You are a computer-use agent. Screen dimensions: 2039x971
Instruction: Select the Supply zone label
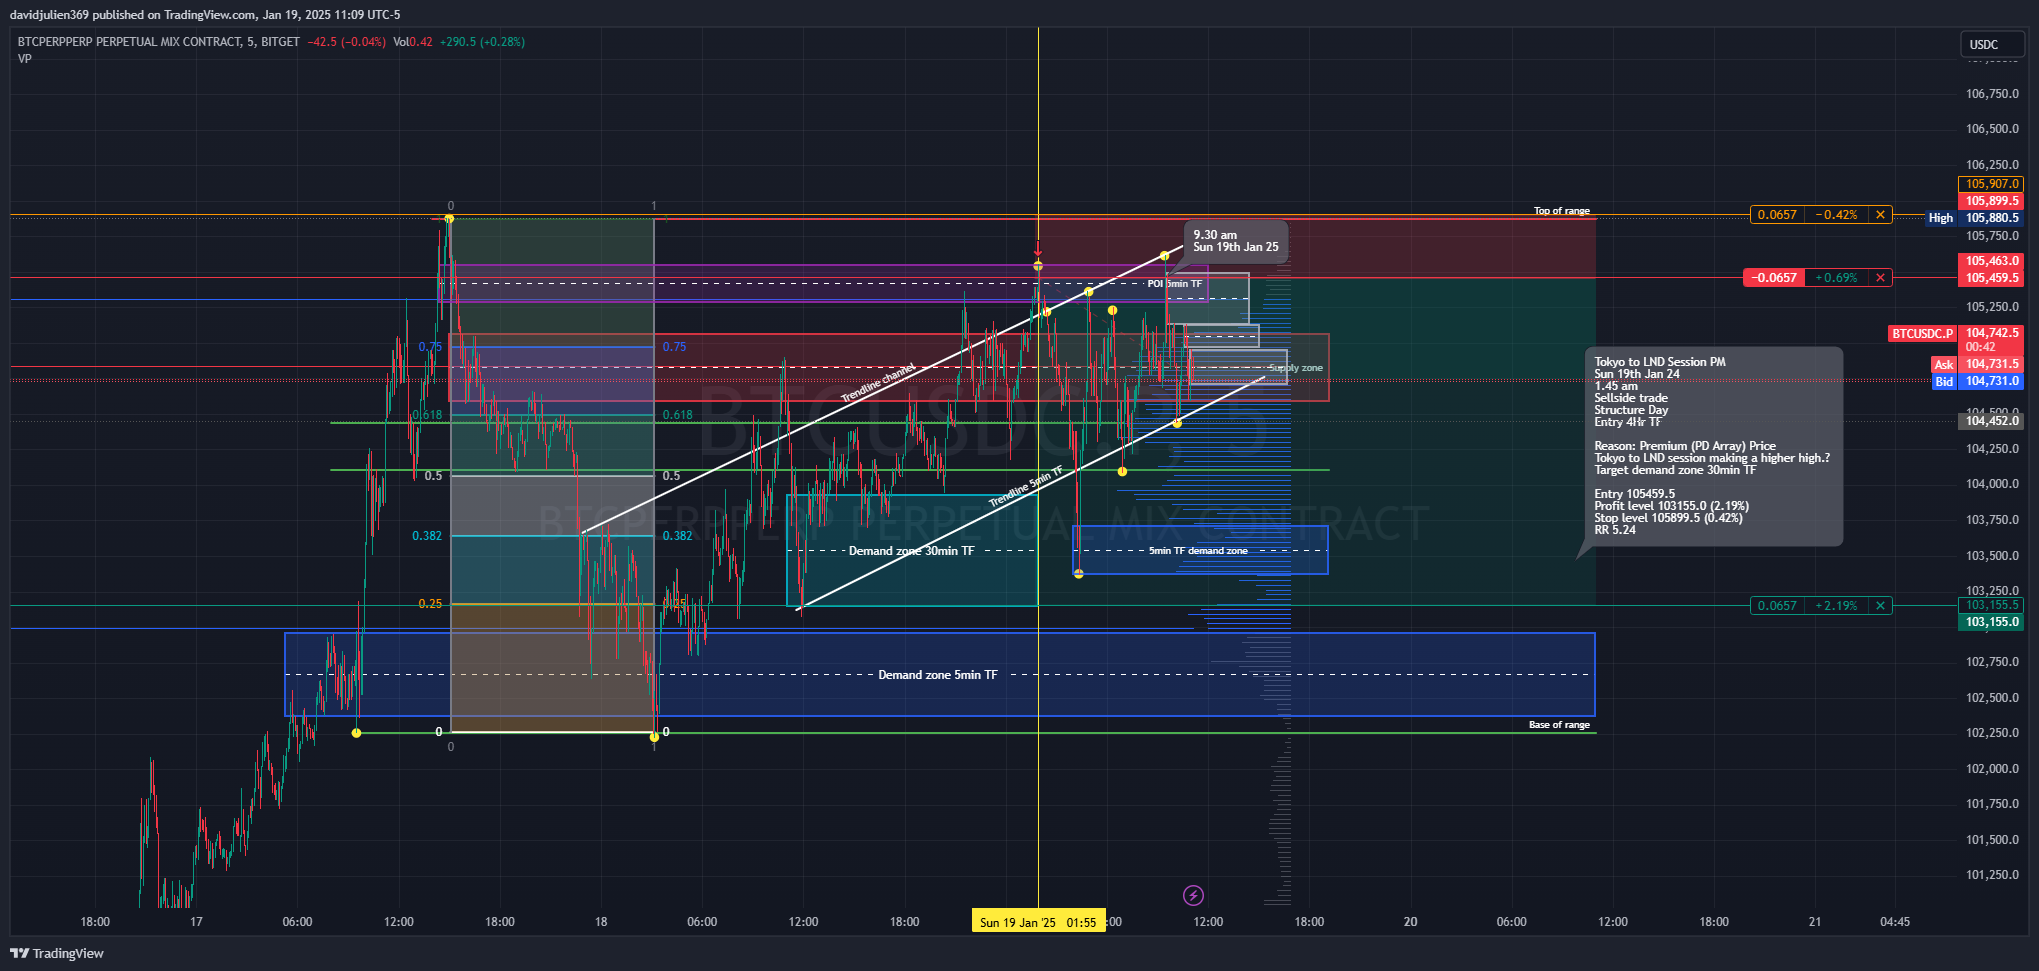(x=1295, y=368)
